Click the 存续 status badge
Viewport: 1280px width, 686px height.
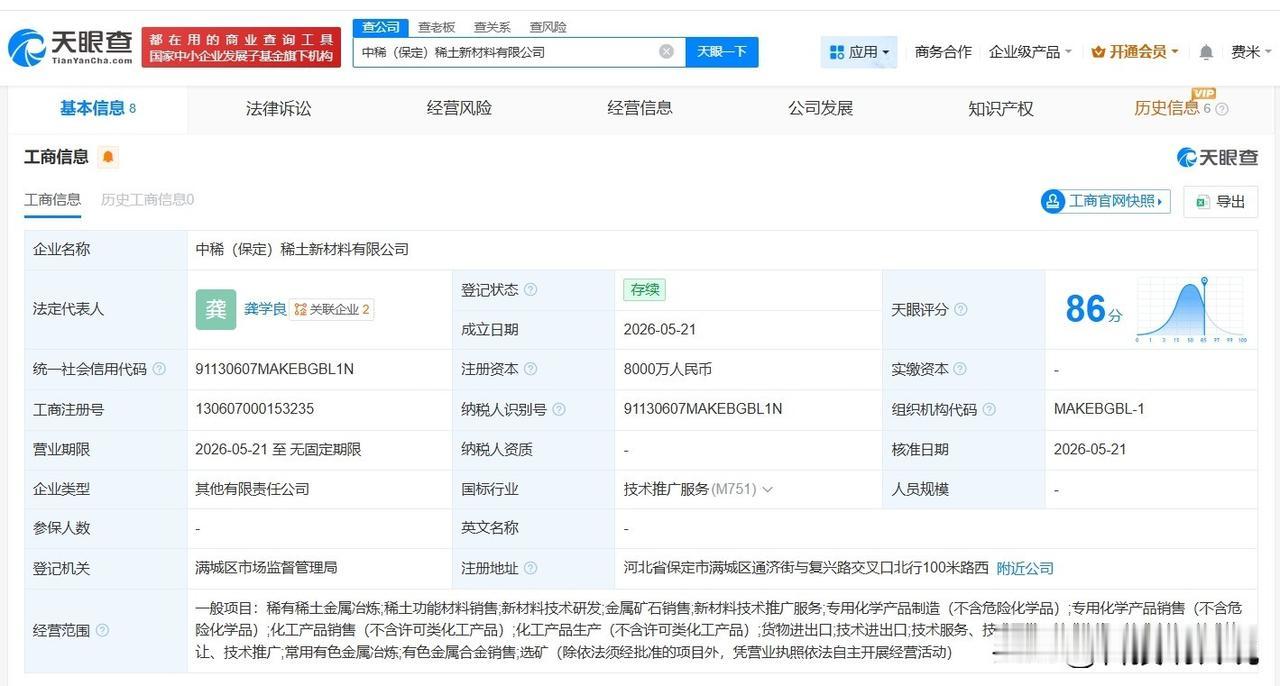pos(644,290)
